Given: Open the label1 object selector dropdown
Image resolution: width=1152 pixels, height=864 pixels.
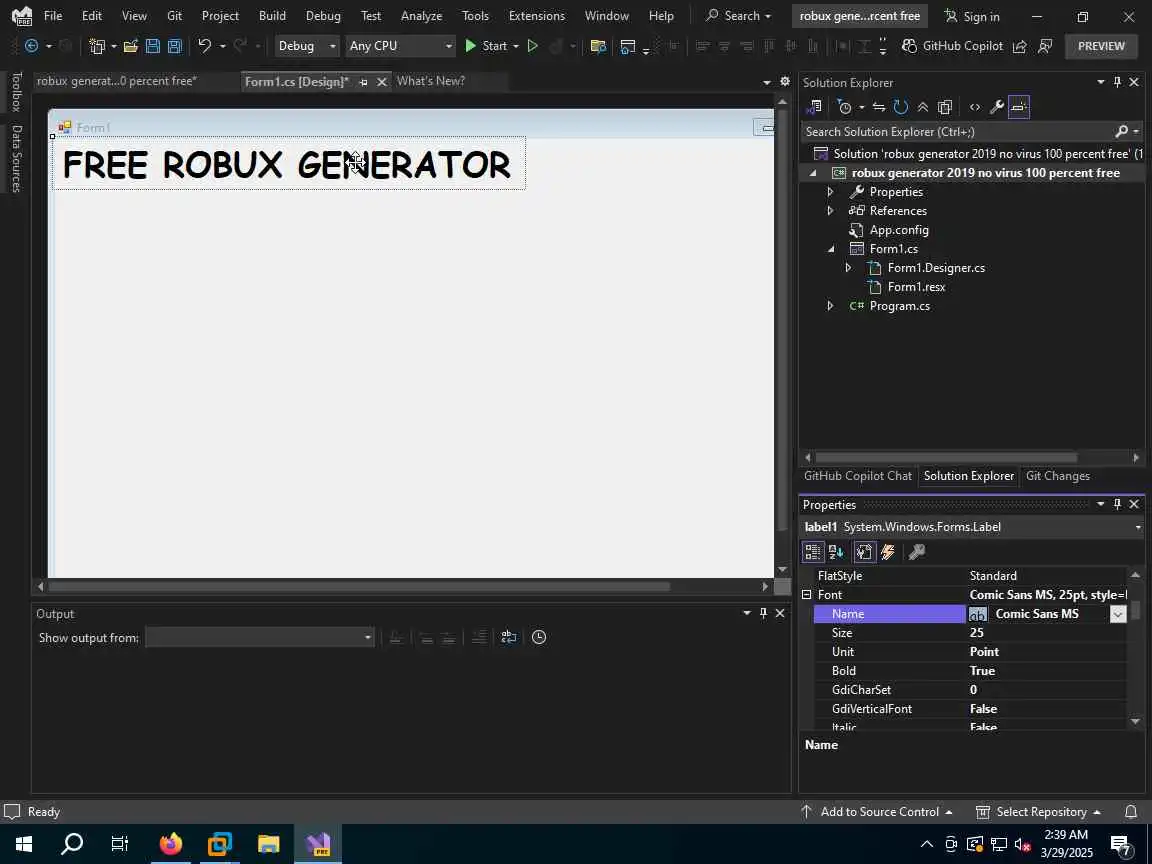Looking at the screenshot, I should coord(1137,528).
